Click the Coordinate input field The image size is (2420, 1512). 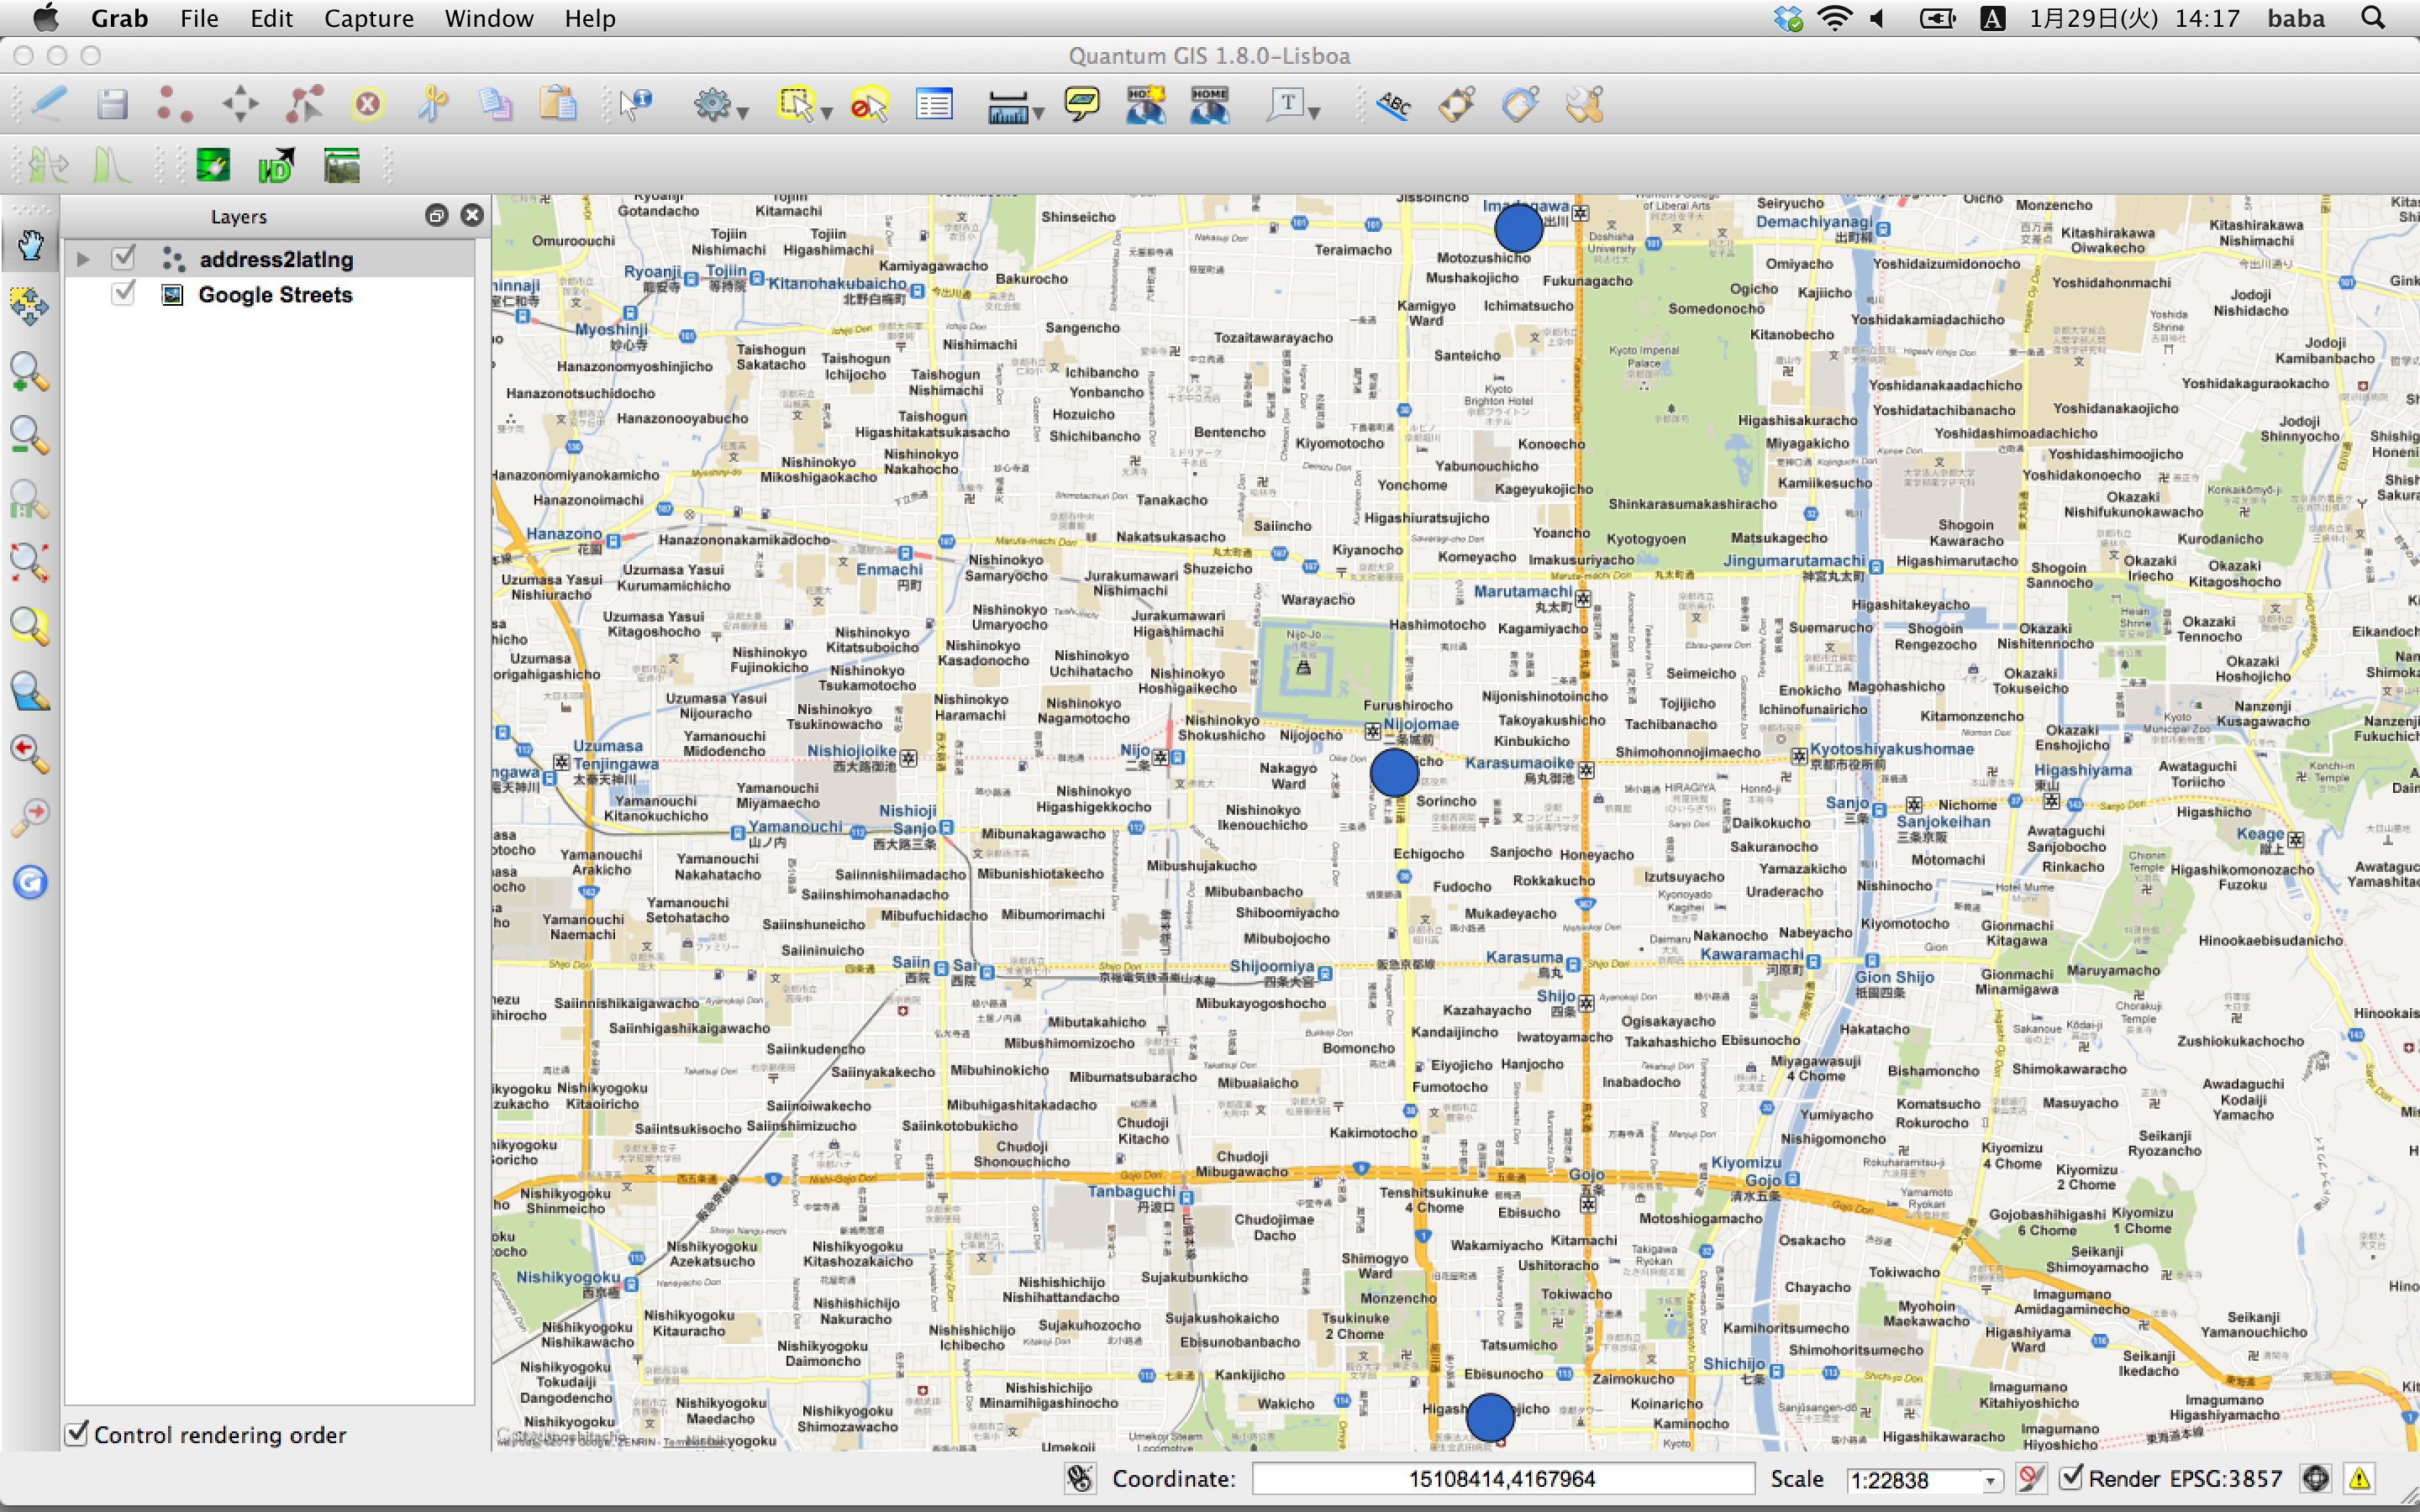coord(1502,1479)
